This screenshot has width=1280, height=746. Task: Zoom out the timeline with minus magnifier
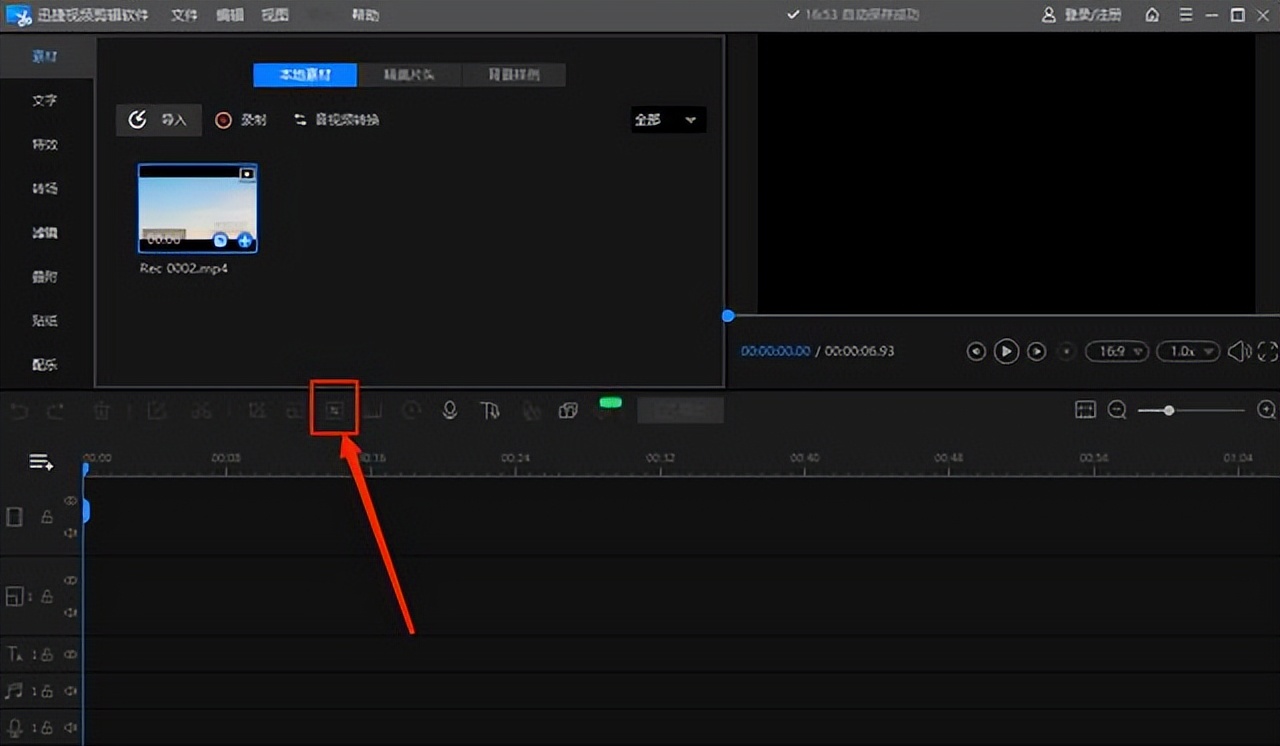tap(1117, 410)
